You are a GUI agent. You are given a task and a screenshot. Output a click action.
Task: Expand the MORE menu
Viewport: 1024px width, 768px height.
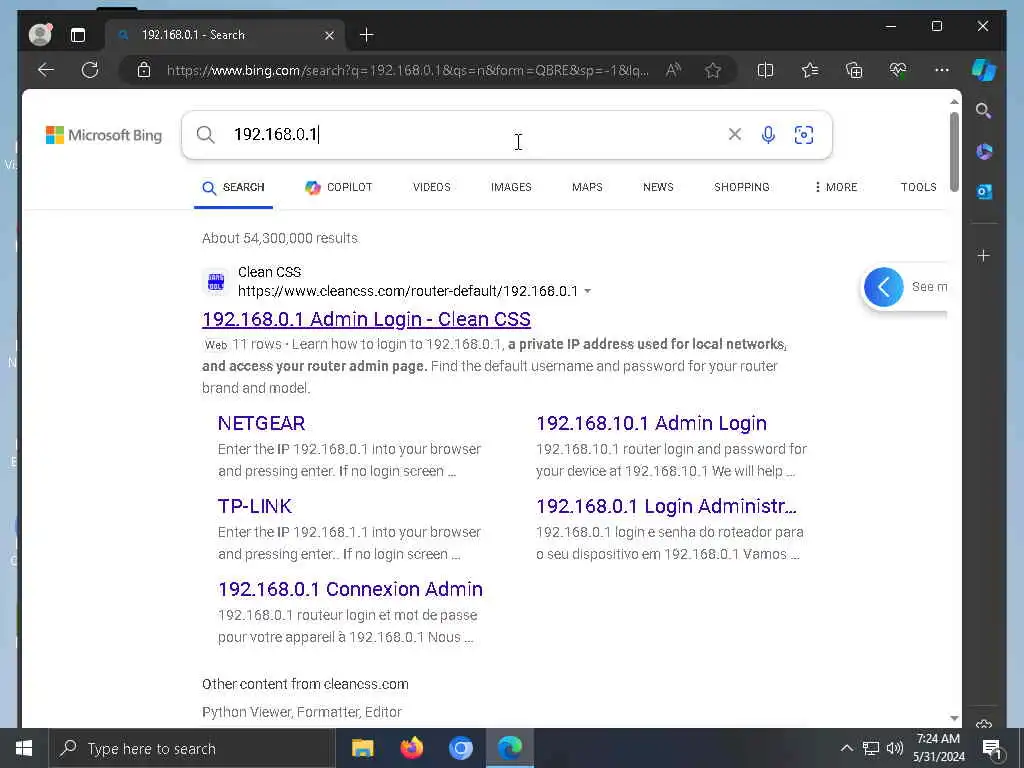pyautogui.click(x=836, y=187)
